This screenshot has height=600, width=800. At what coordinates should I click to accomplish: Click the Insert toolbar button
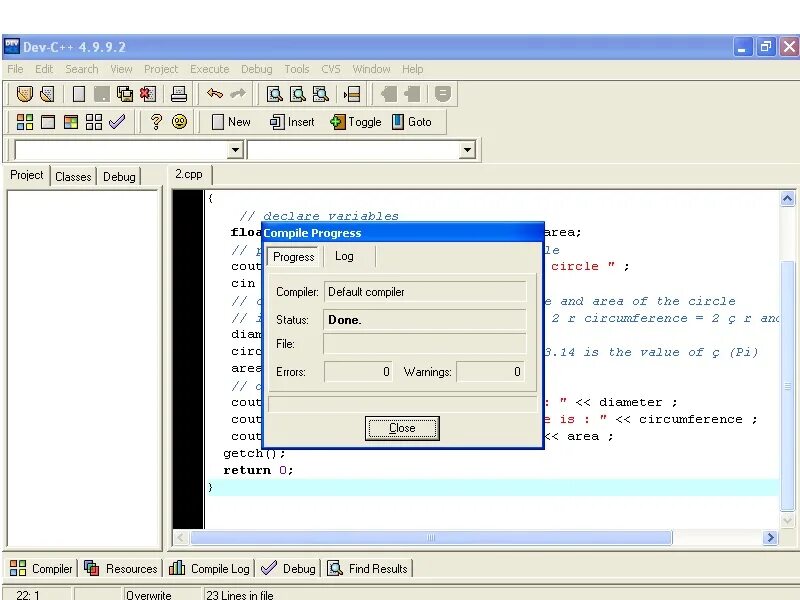(292, 122)
